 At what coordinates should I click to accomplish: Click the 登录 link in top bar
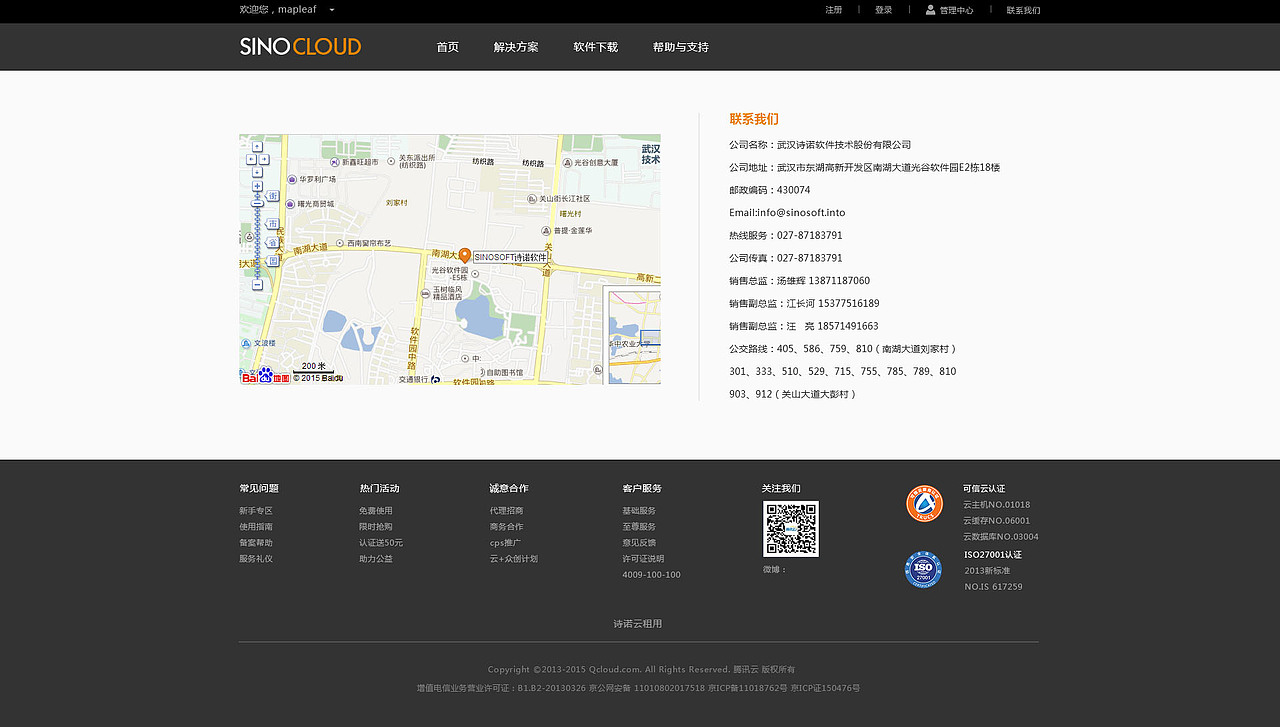(884, 10)
